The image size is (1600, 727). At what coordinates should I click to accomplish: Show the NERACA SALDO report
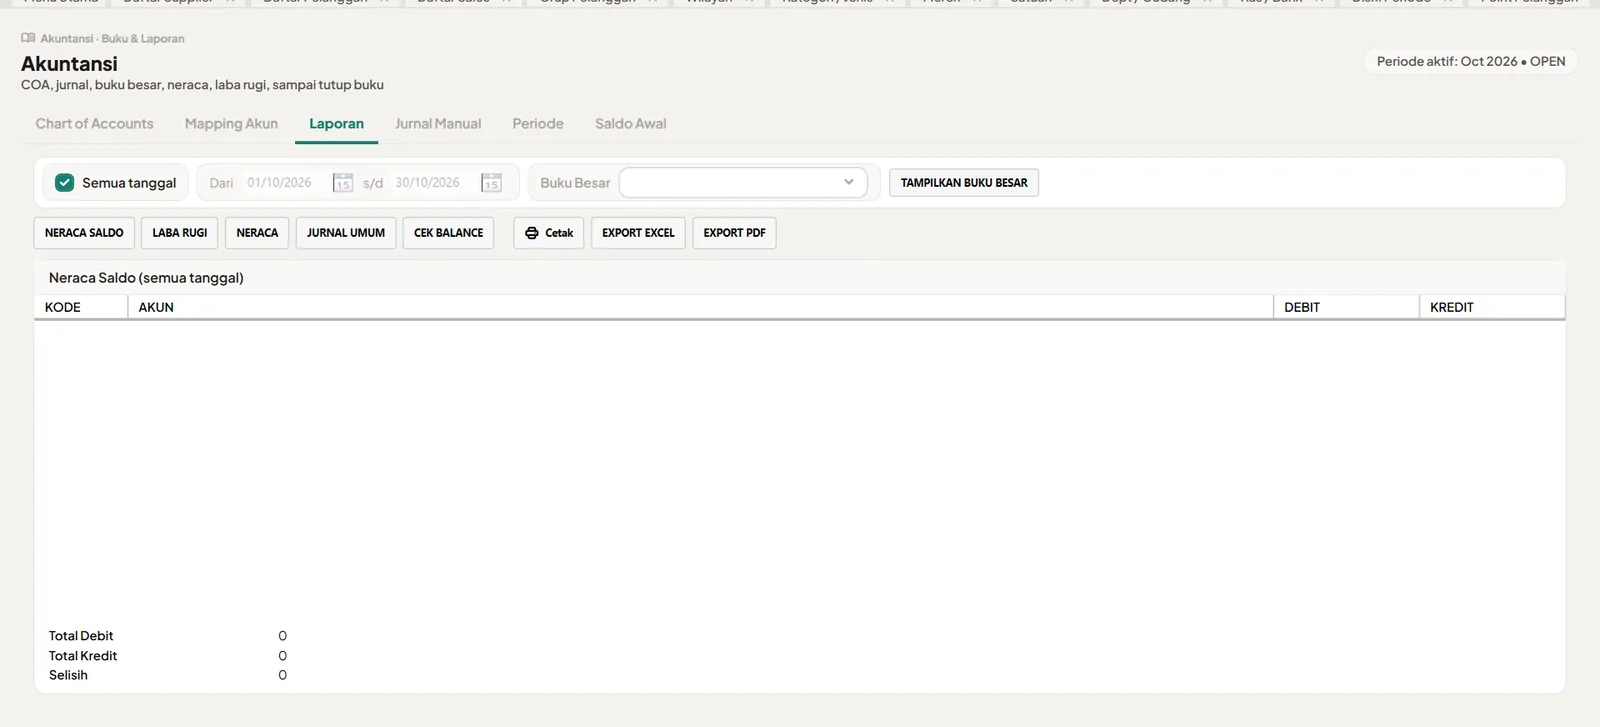[84, 233]
